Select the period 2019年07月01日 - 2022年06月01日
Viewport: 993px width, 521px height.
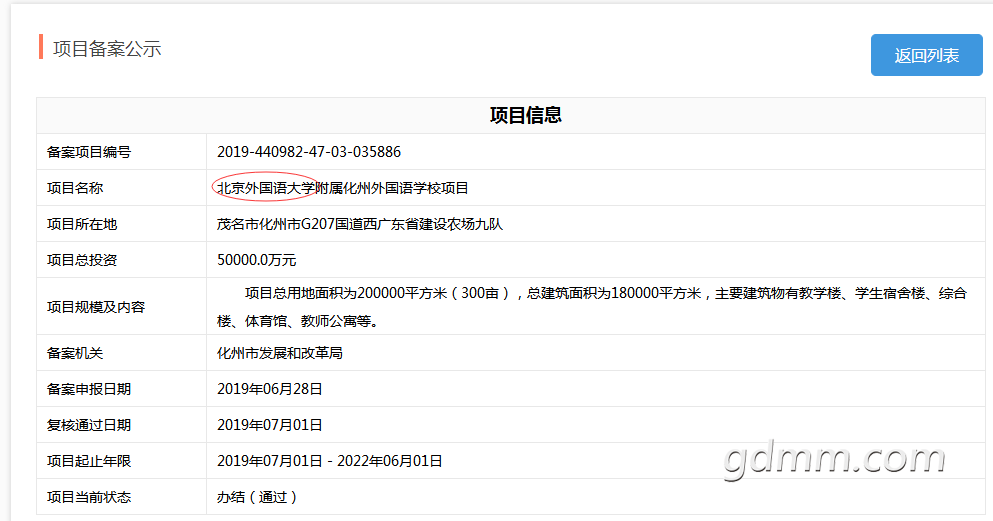tap(329, 461)
